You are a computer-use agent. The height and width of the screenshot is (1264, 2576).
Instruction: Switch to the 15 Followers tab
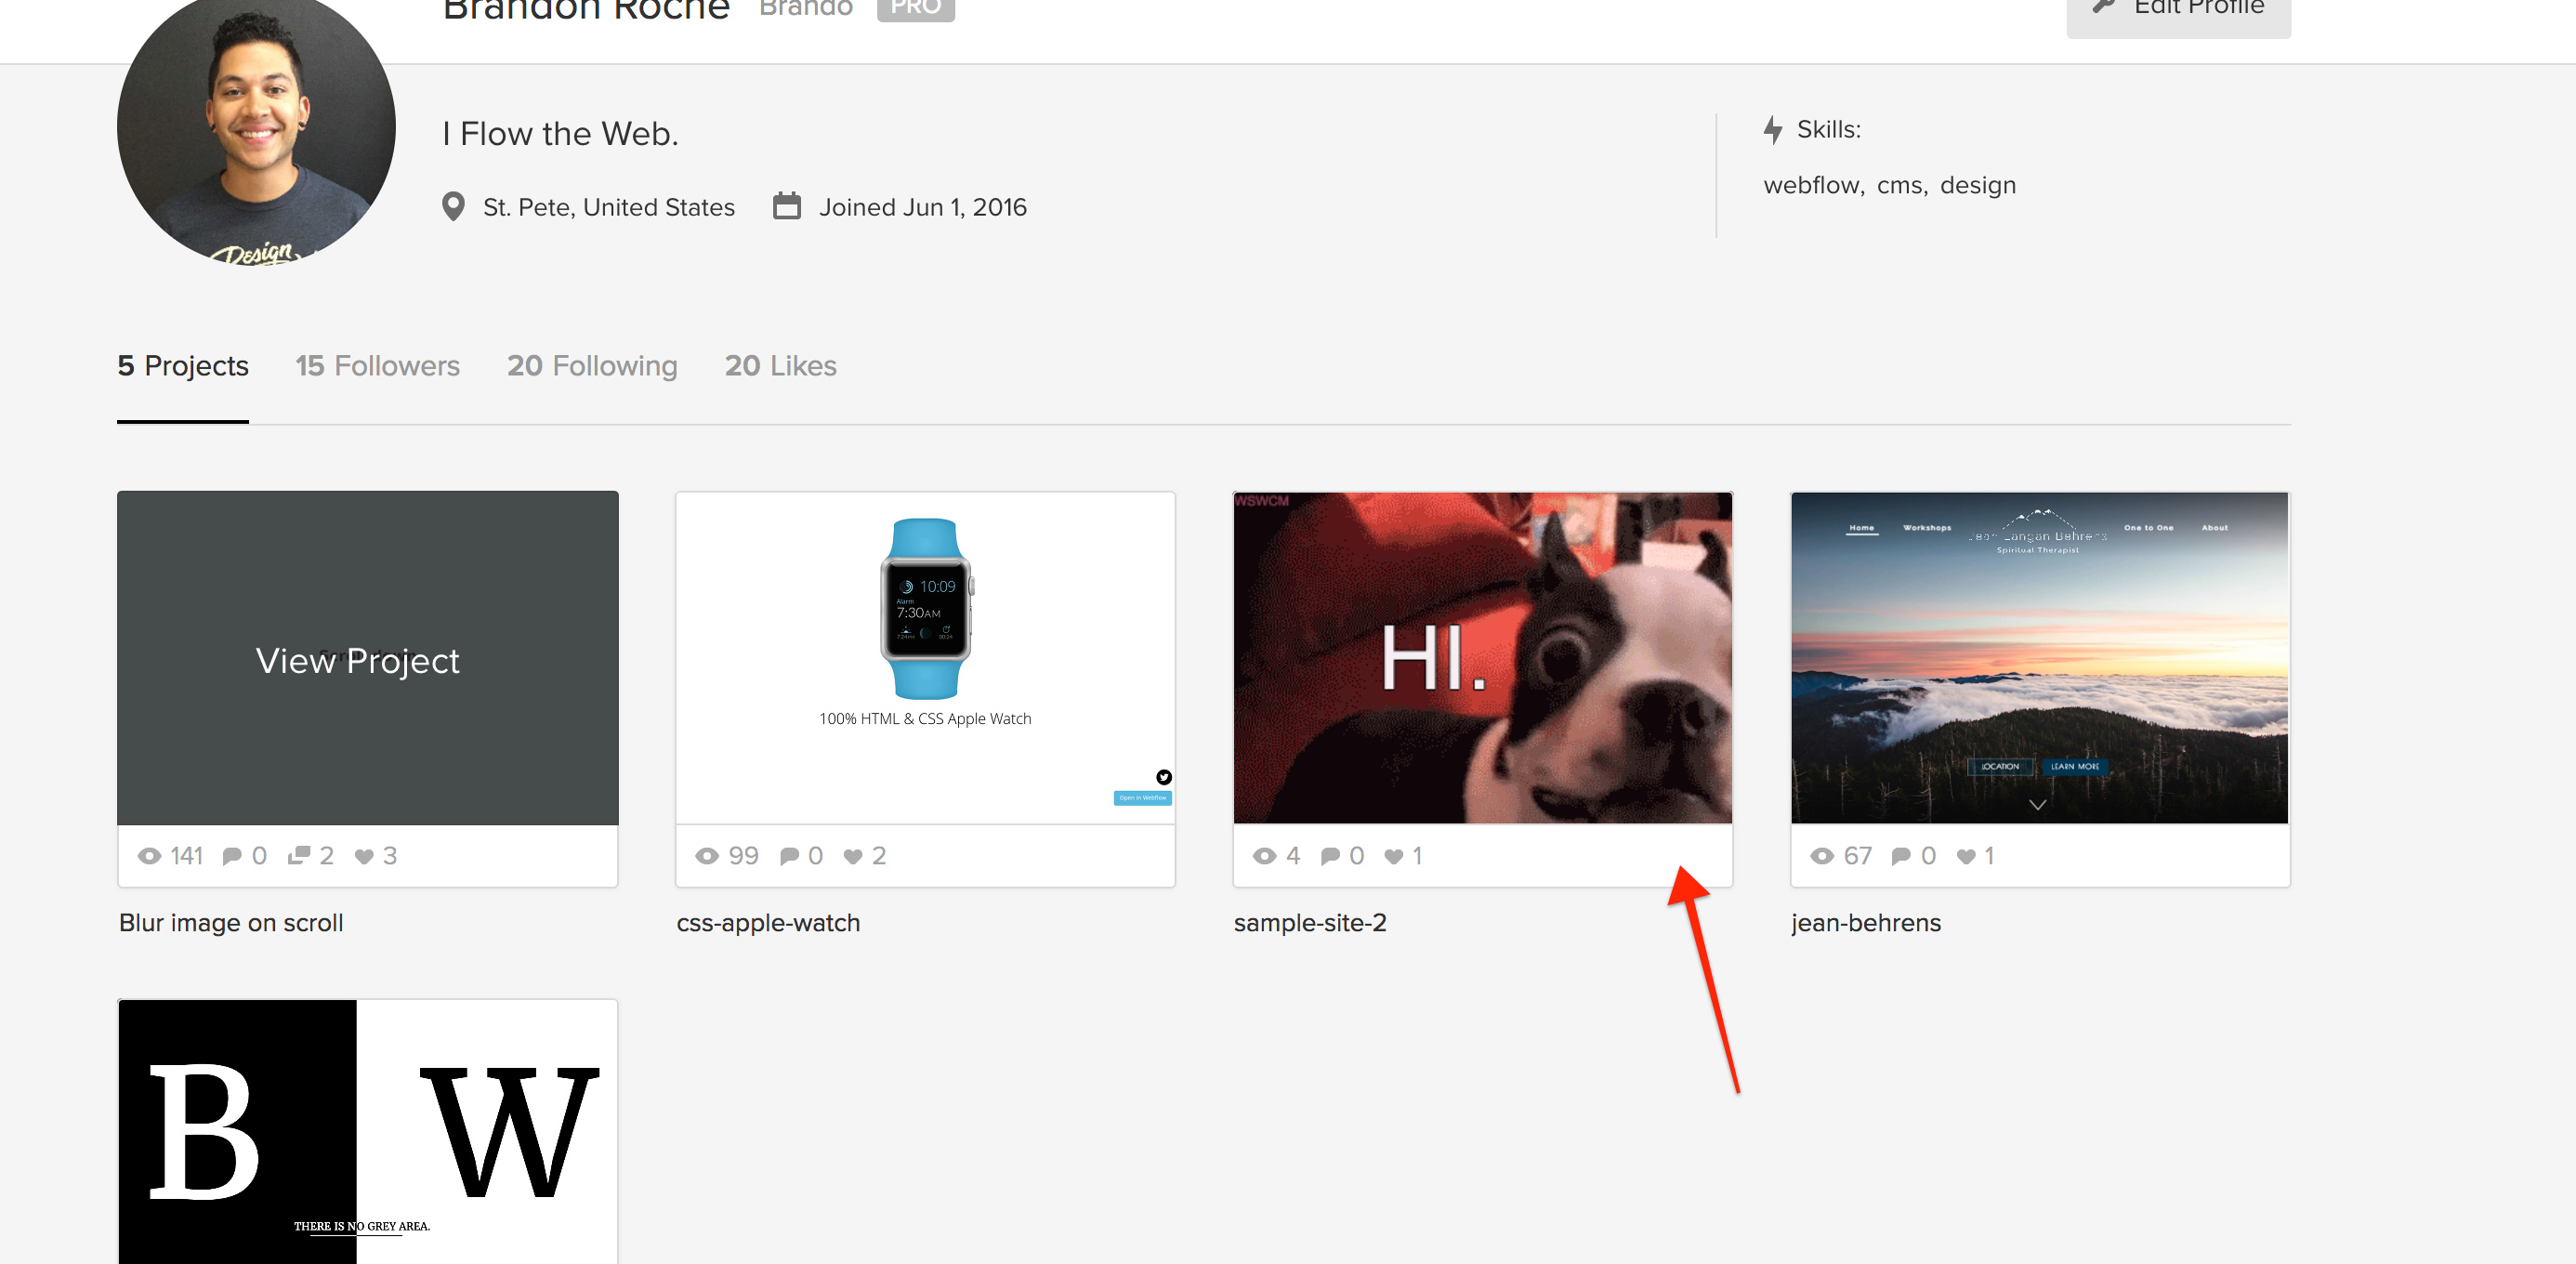[377, 366]
